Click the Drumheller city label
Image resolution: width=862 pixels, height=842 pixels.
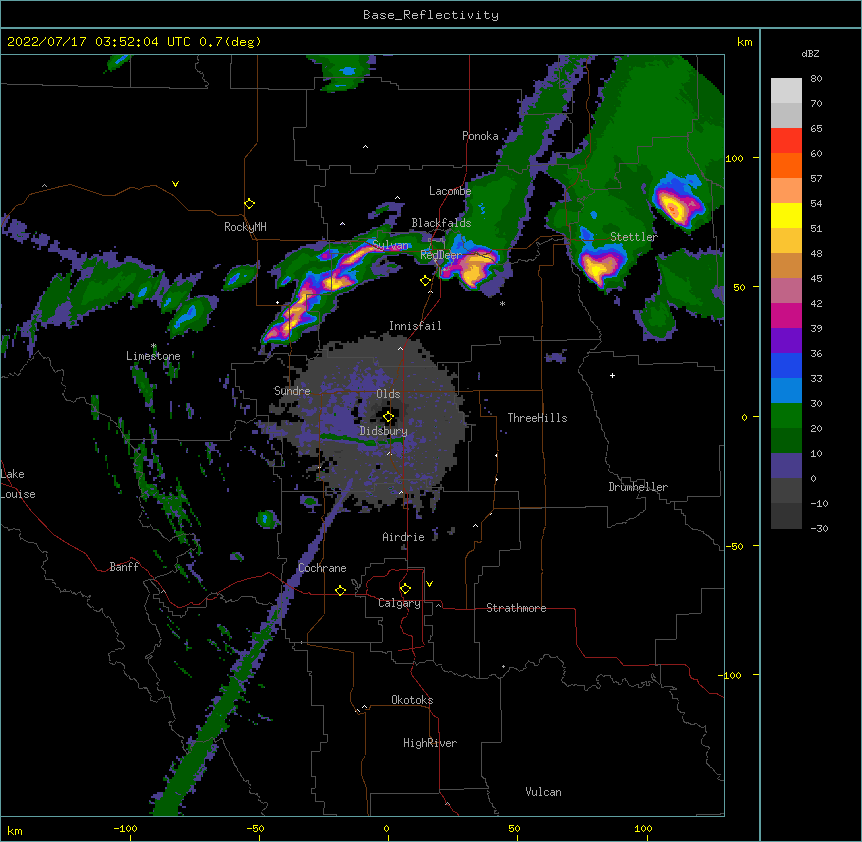[638, 487]
